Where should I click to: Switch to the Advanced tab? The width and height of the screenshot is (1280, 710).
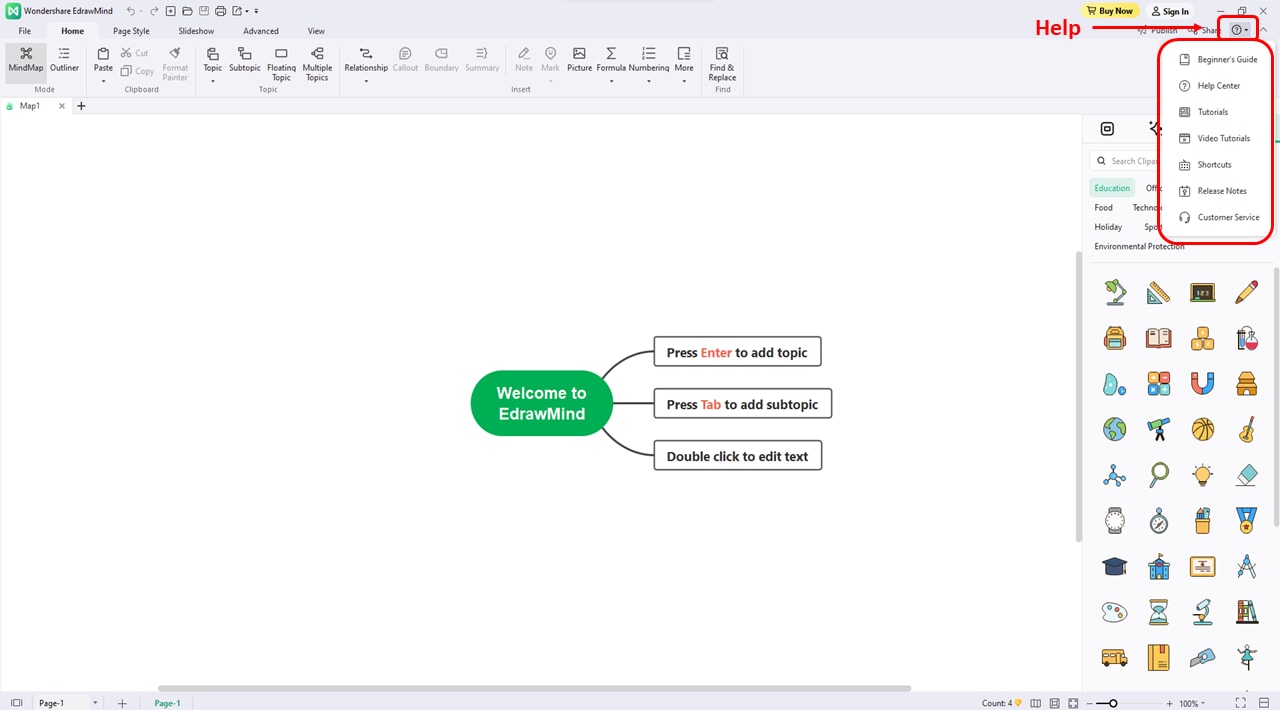(261, 31)
